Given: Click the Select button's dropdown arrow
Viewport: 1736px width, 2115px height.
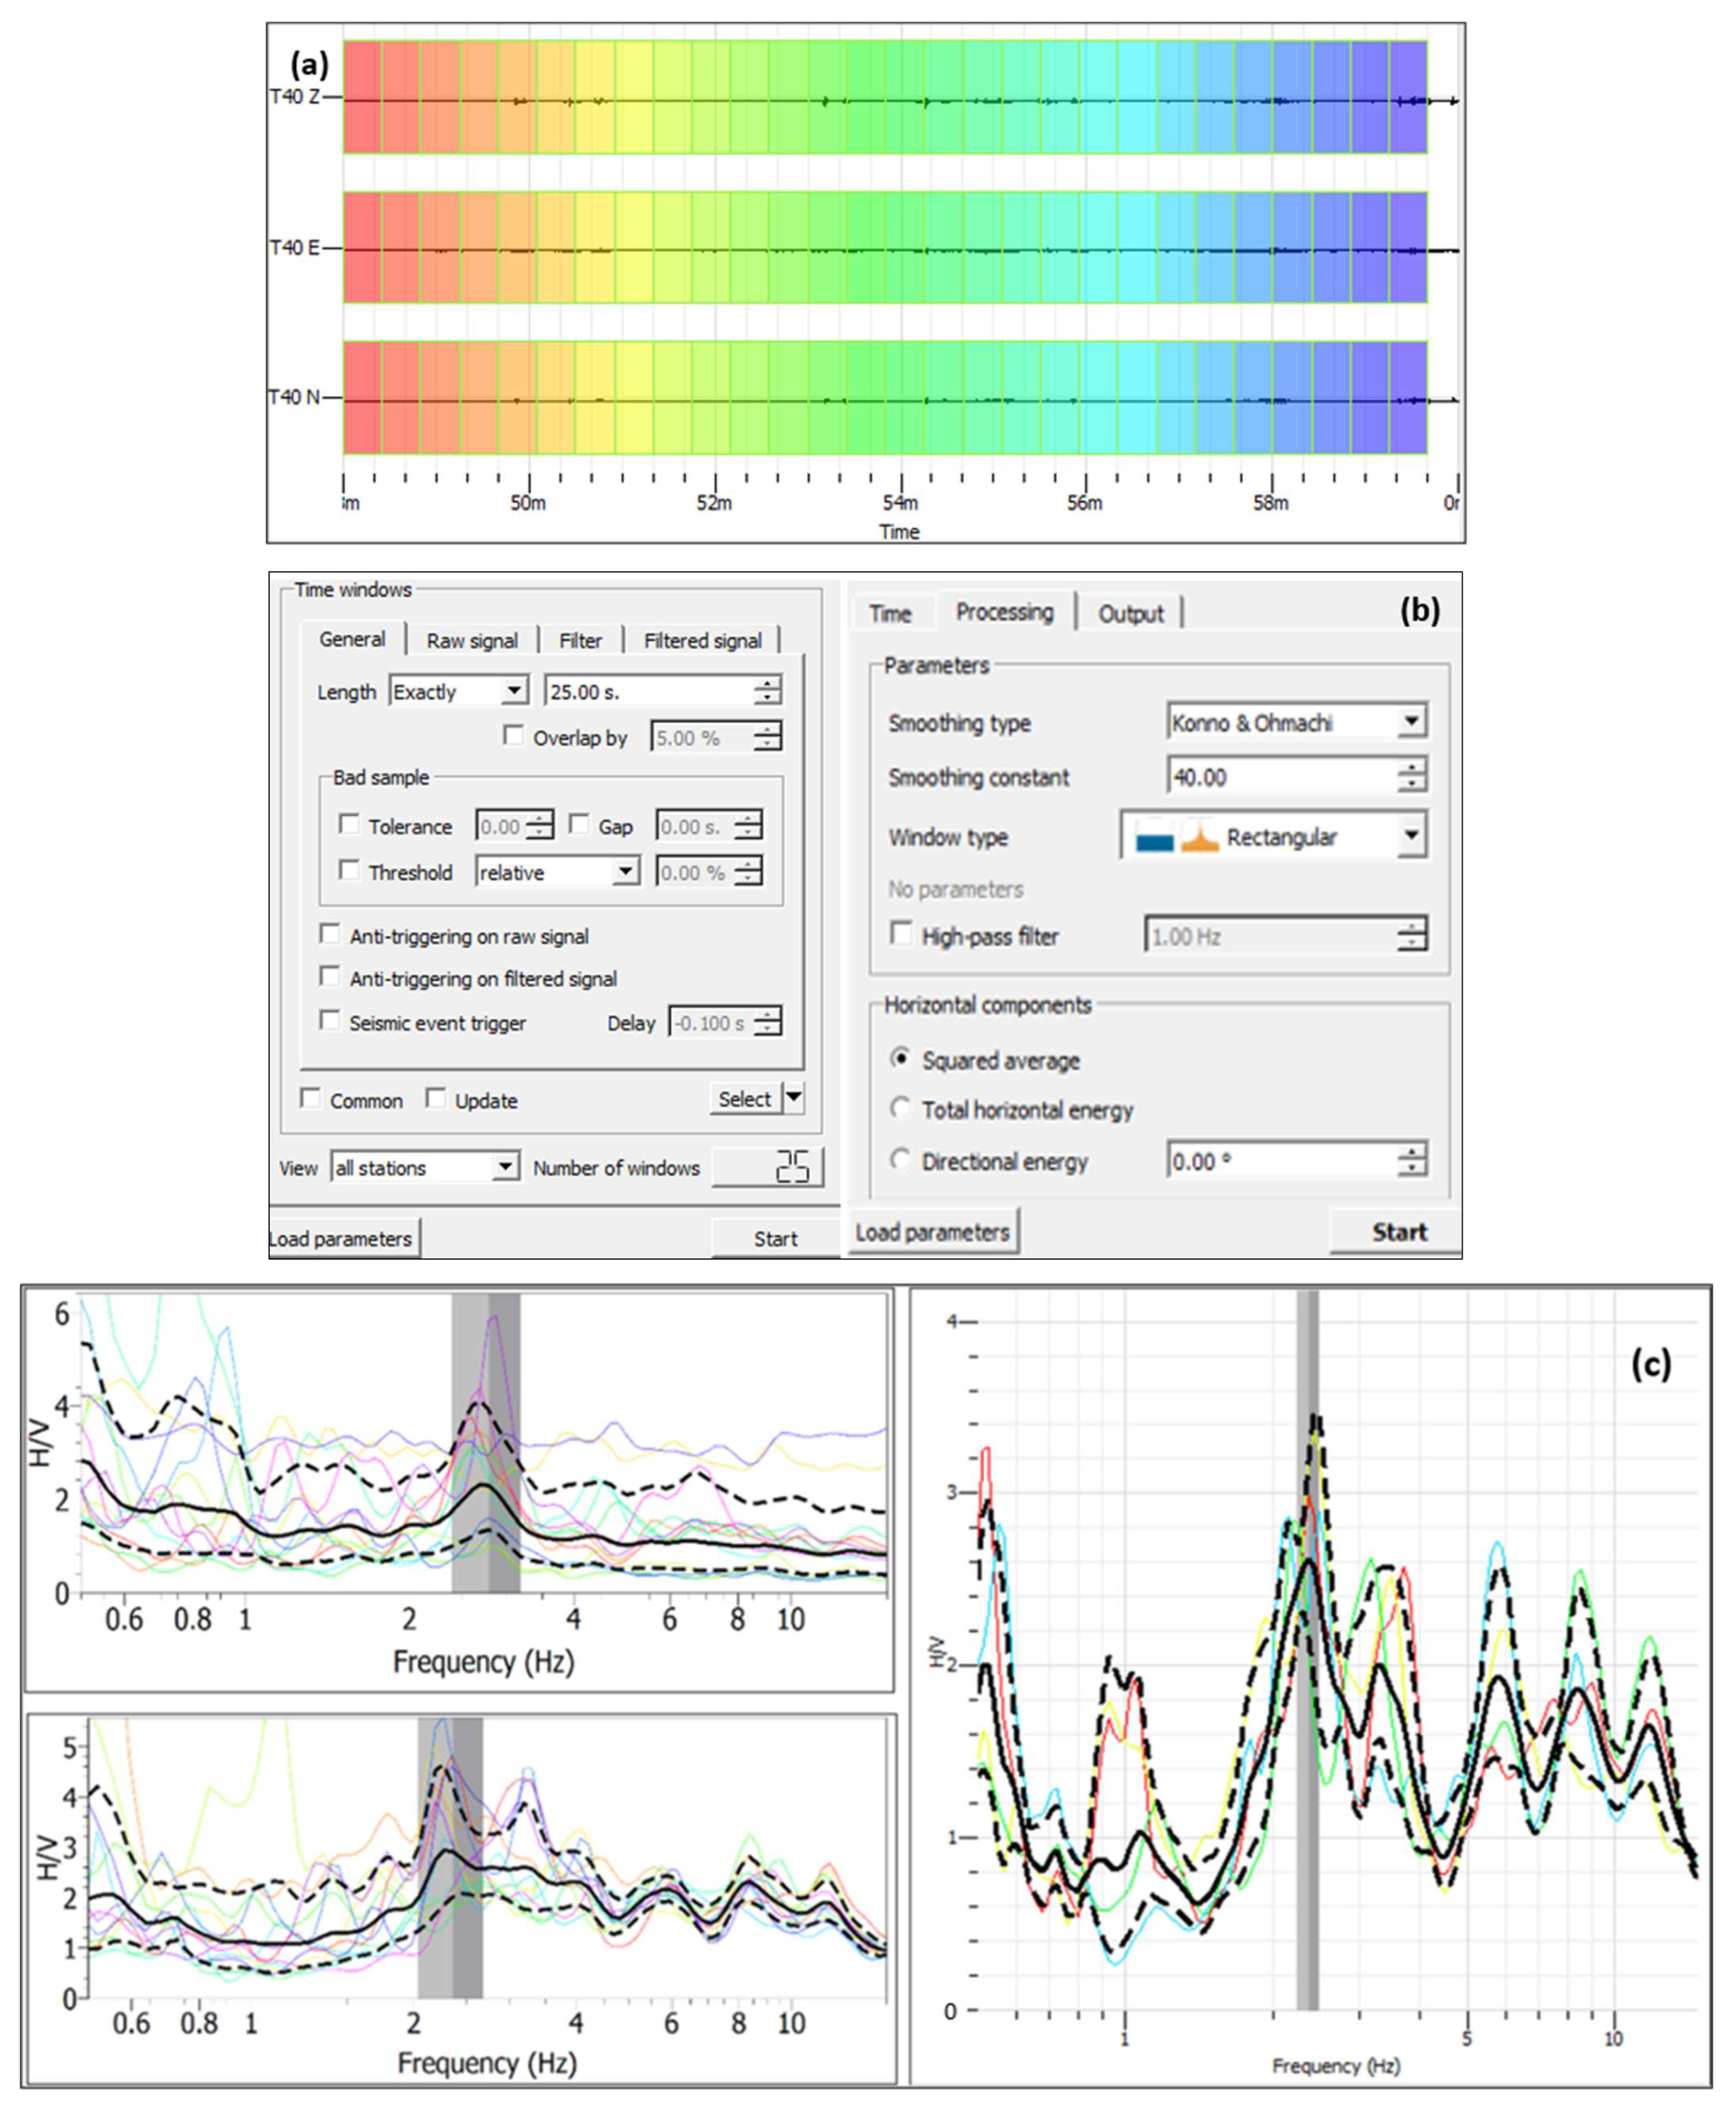Looking at the screenshot, I should point(794,1098).
